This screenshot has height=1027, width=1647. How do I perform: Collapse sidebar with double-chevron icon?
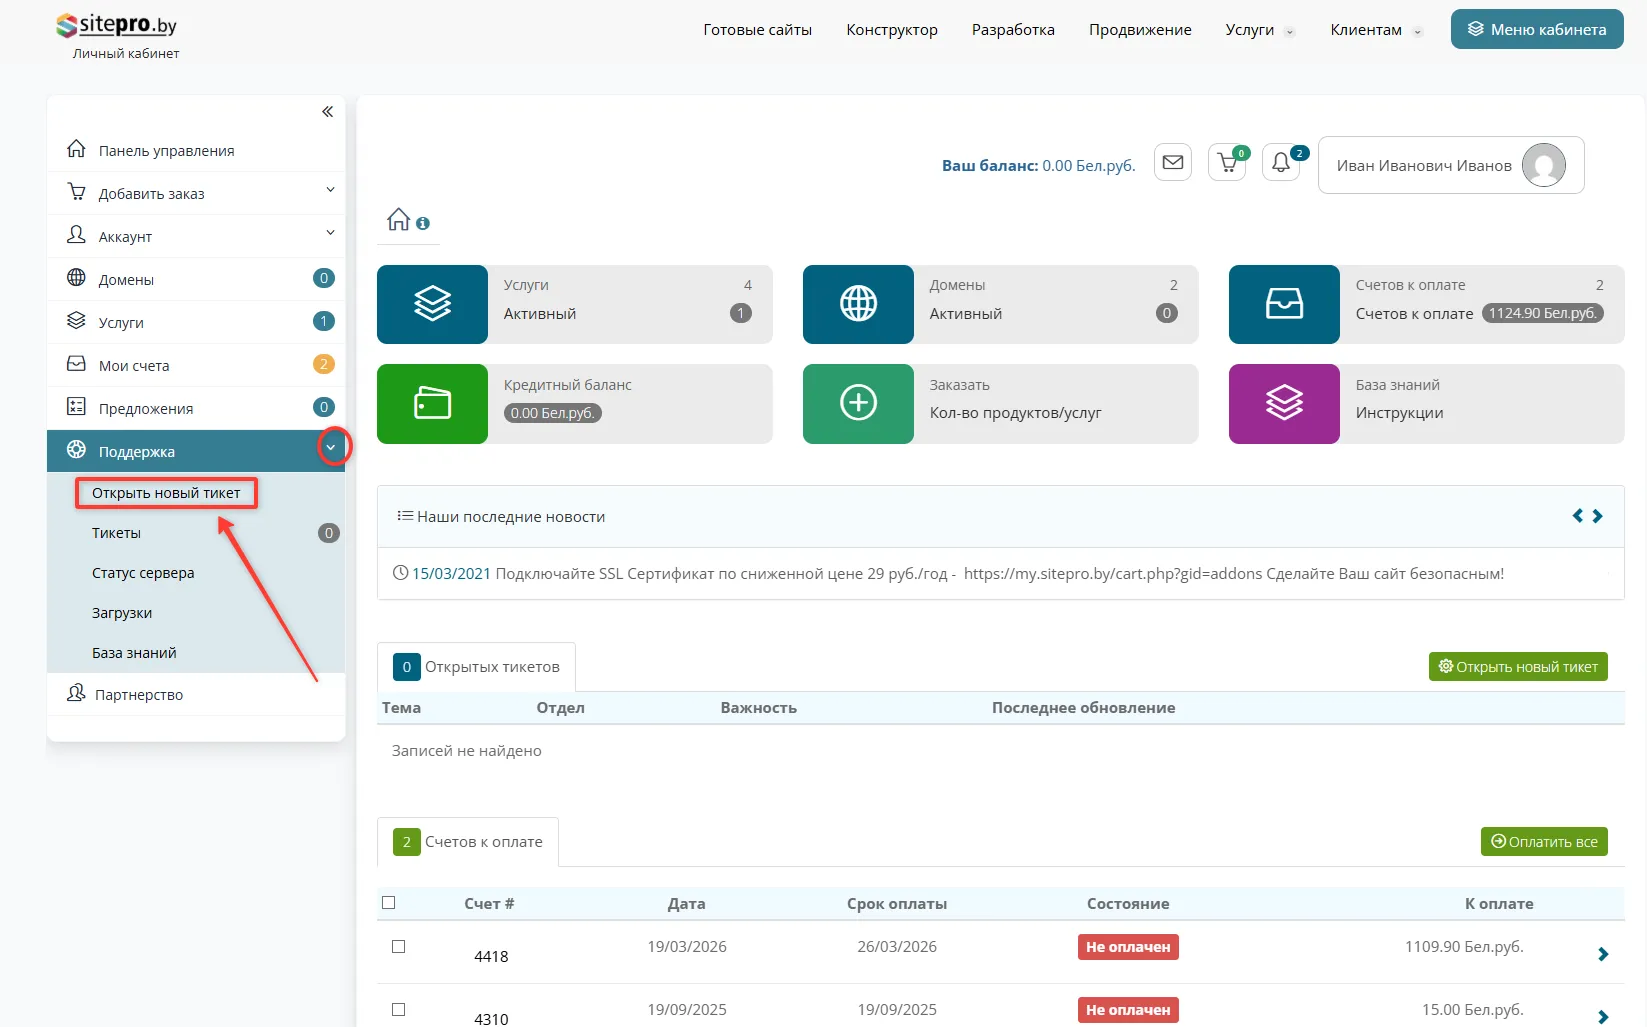[327, 112]
